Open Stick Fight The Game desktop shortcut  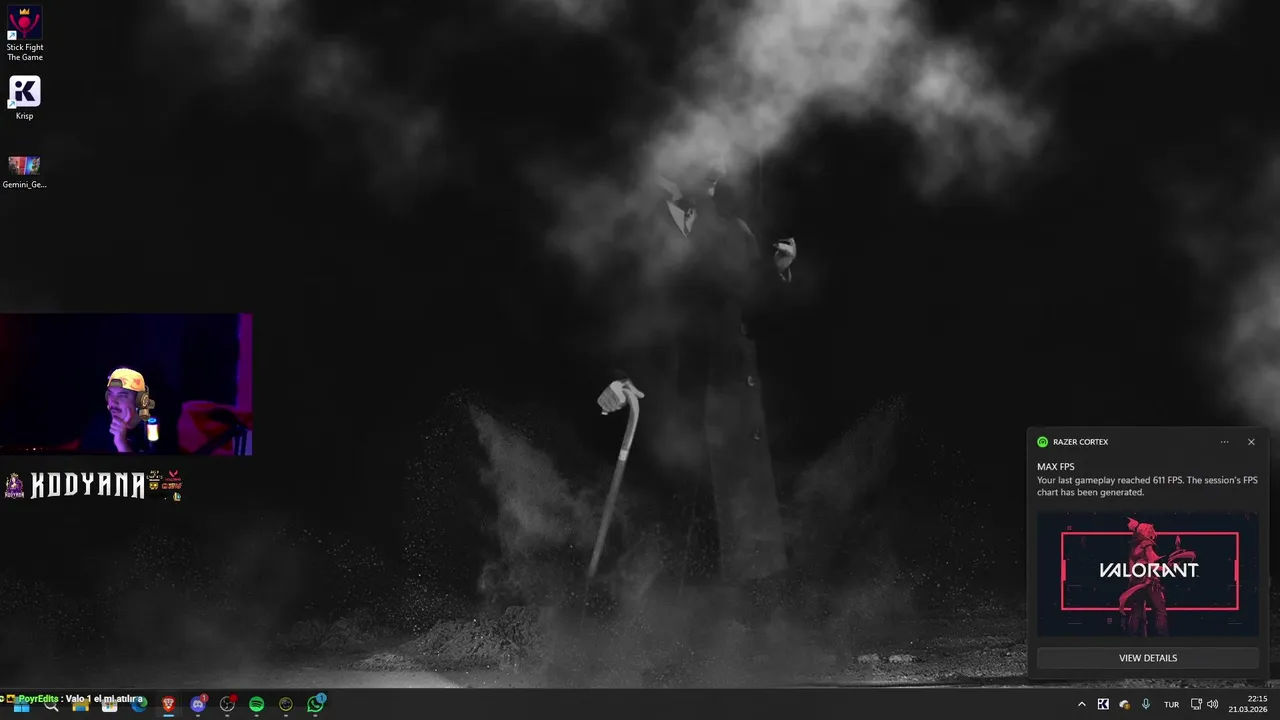coord(24,33)
